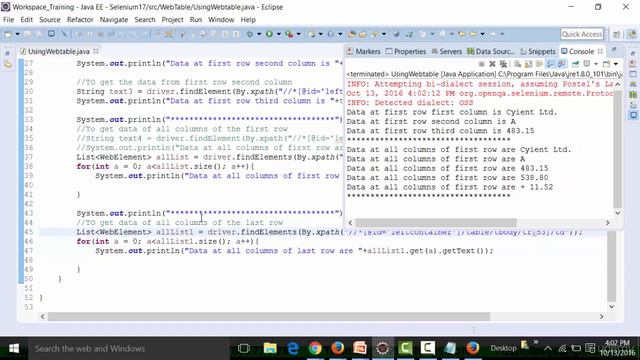
Task: Open the Open Console dropdown arrow
Action: coord(616,64)
